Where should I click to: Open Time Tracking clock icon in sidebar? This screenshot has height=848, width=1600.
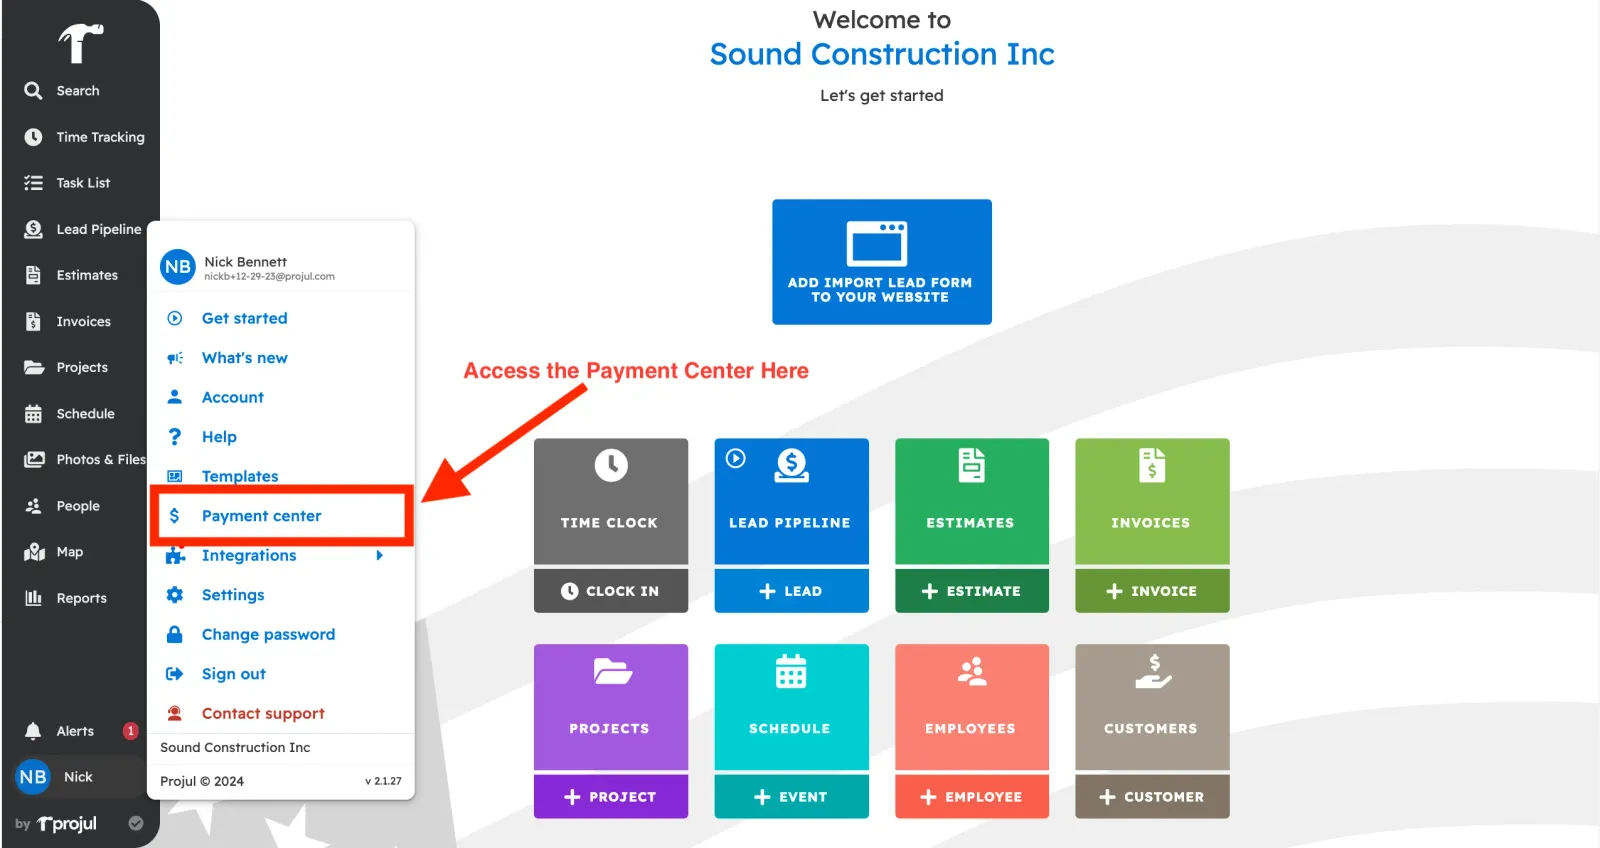(33, 137)
